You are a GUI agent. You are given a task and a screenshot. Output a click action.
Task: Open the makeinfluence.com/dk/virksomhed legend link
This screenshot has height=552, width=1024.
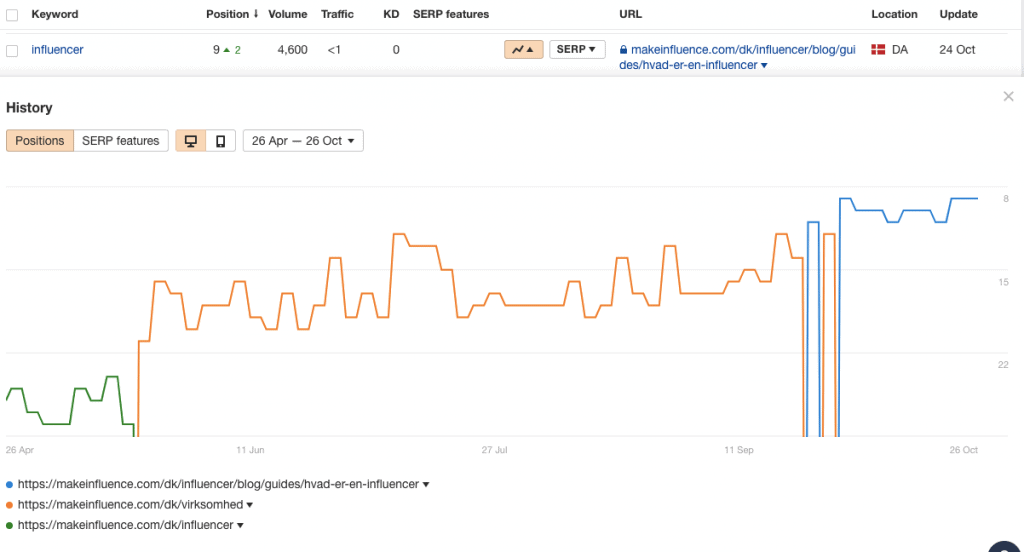click(131, 504)
